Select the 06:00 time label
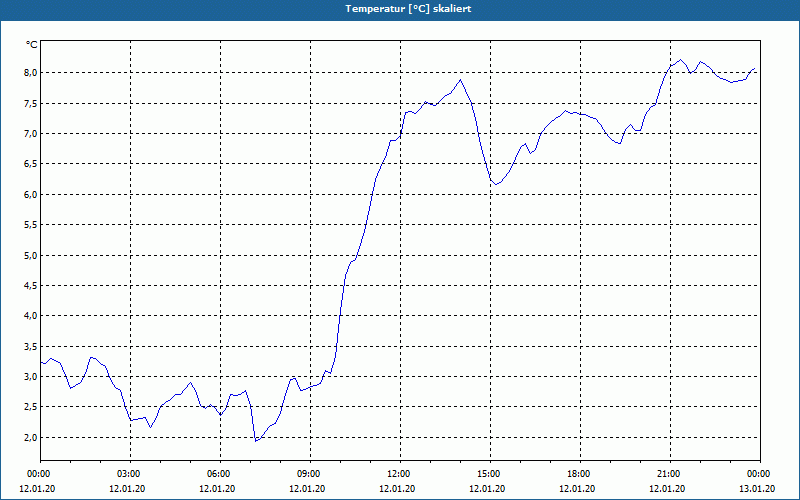This screenshot has height=500, width=800. coord(218,474)
